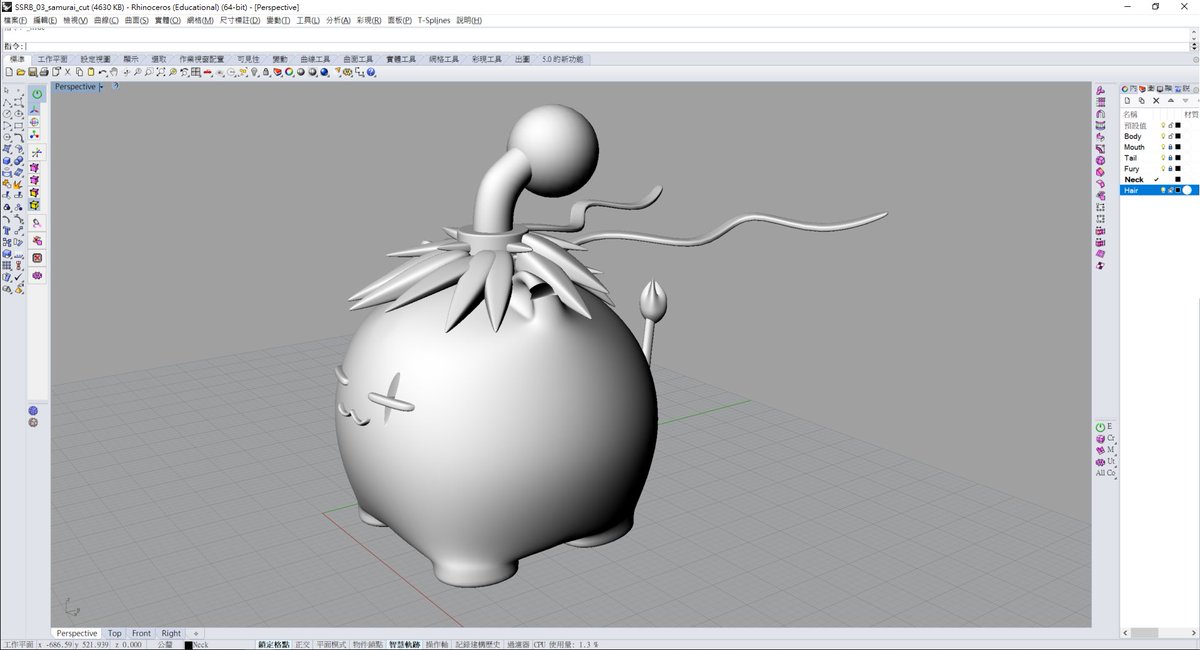Click the blue sphere render icon
Screen dimensions: 1200x650
[323, 72]
